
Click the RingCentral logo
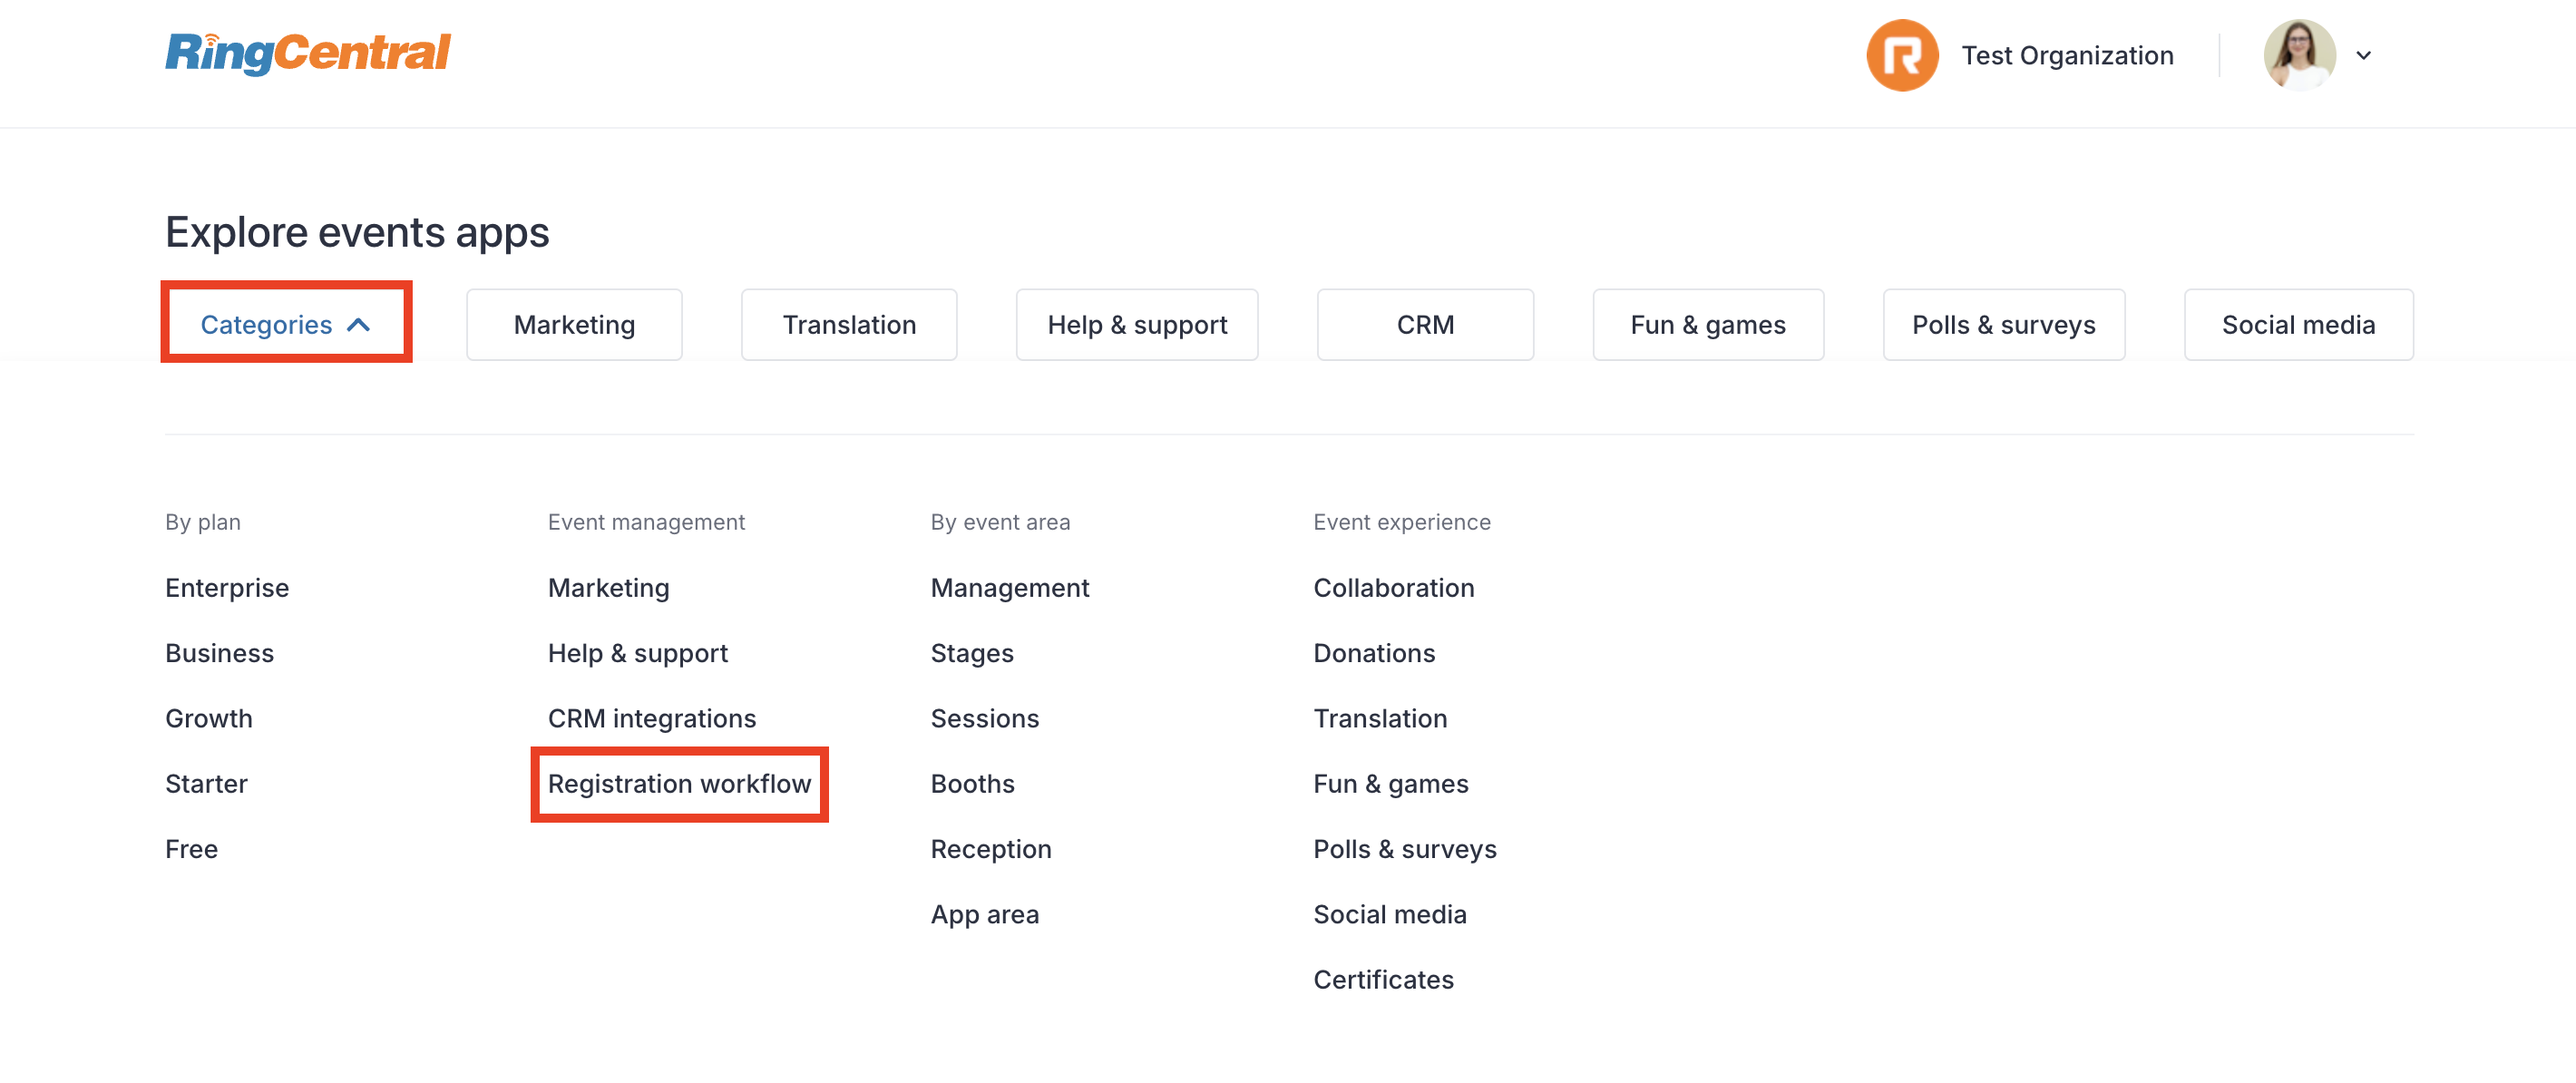pos(308,54)
